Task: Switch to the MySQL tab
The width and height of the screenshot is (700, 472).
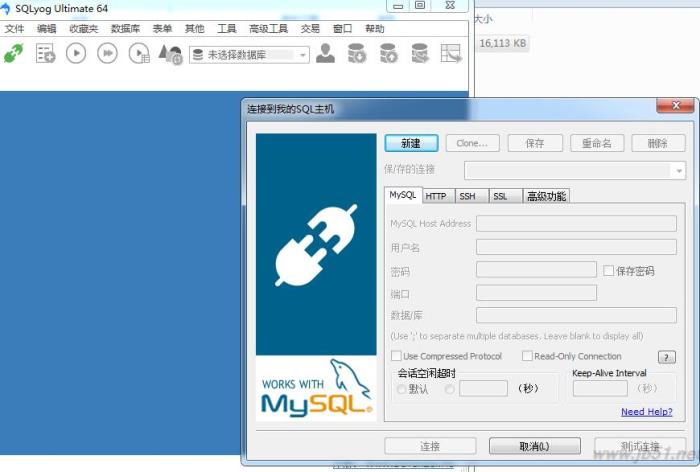Action: click(403, 195)
